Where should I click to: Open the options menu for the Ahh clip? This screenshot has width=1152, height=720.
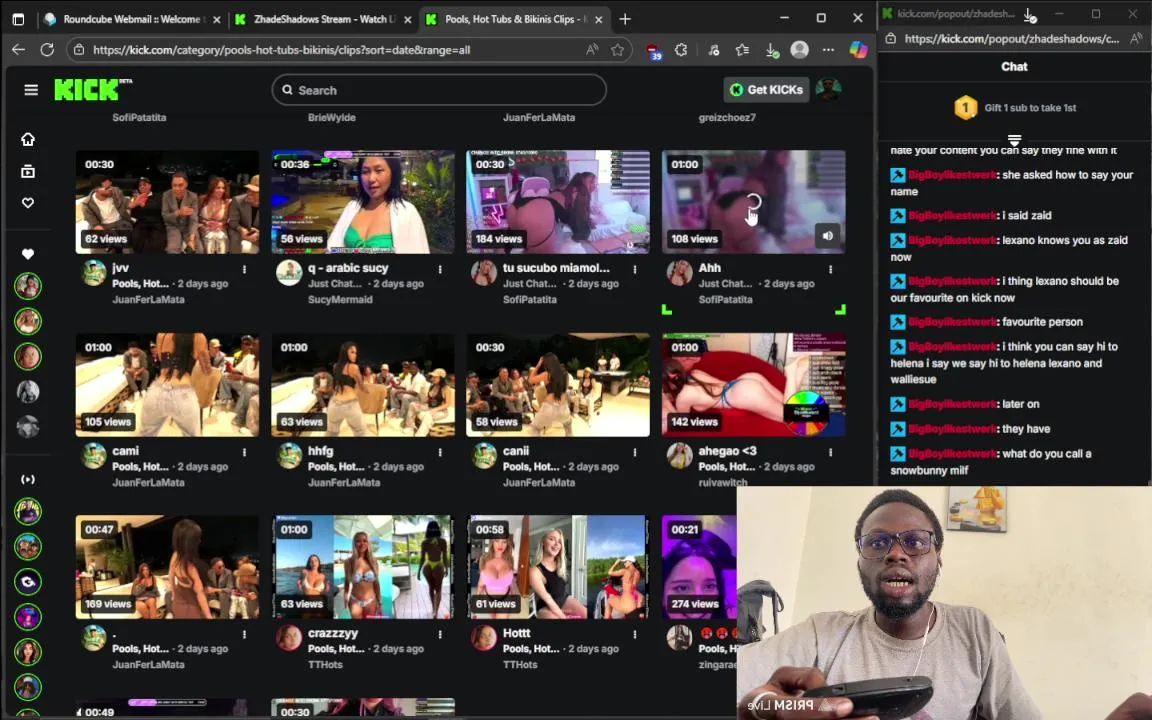(x=830, y=270)
